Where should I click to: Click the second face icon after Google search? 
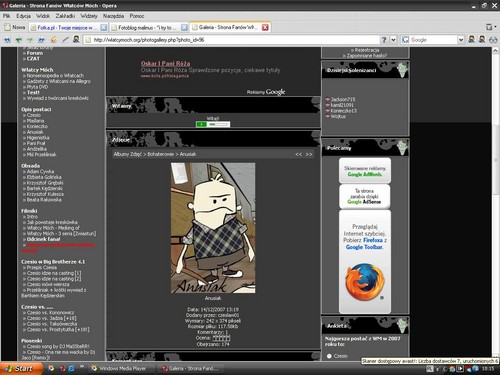point(482,39)
